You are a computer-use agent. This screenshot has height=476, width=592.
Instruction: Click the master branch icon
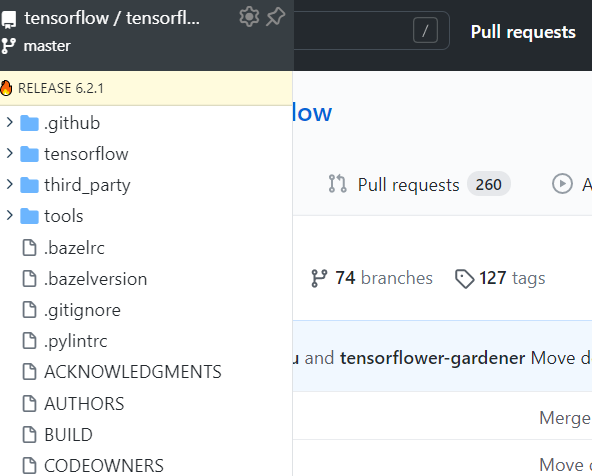click(9, 46)
